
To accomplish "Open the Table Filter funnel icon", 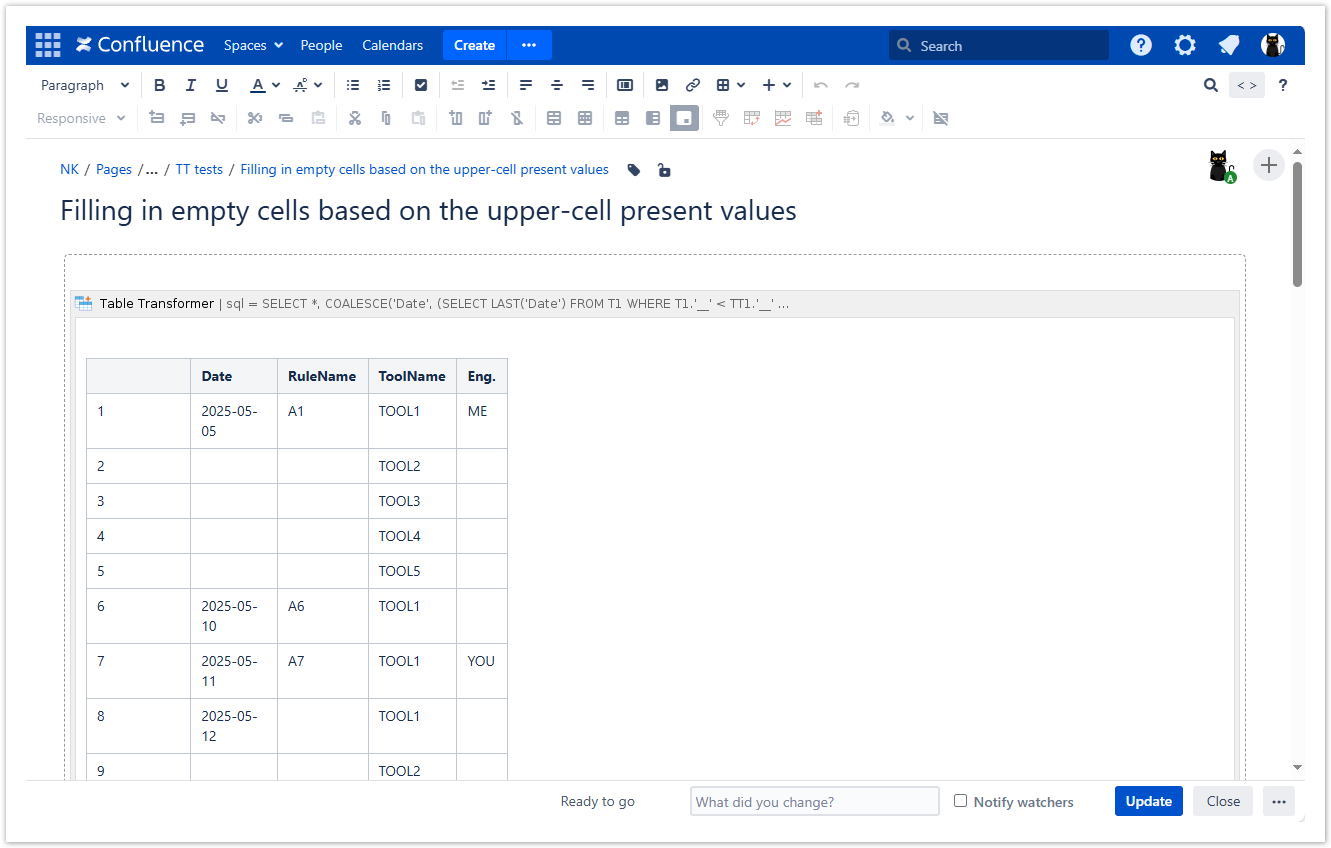I will tap(720, 118).
